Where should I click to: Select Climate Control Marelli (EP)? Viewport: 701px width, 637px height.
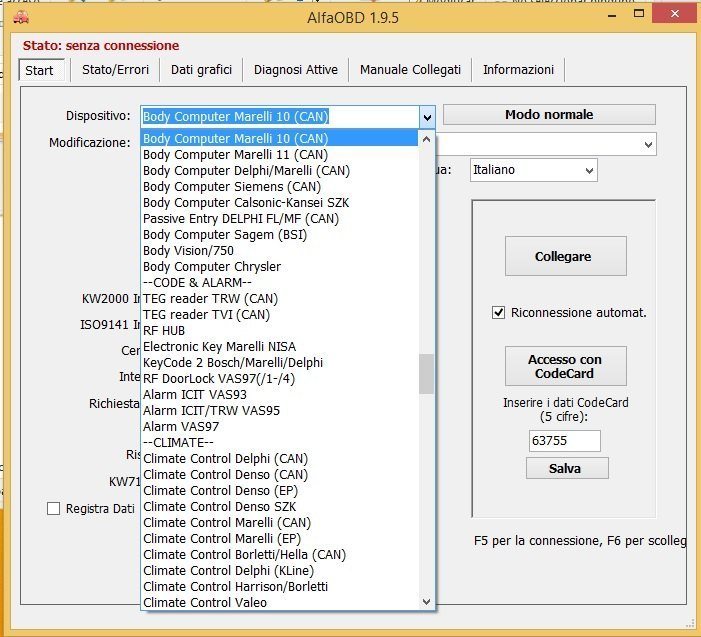coord(279,539)
